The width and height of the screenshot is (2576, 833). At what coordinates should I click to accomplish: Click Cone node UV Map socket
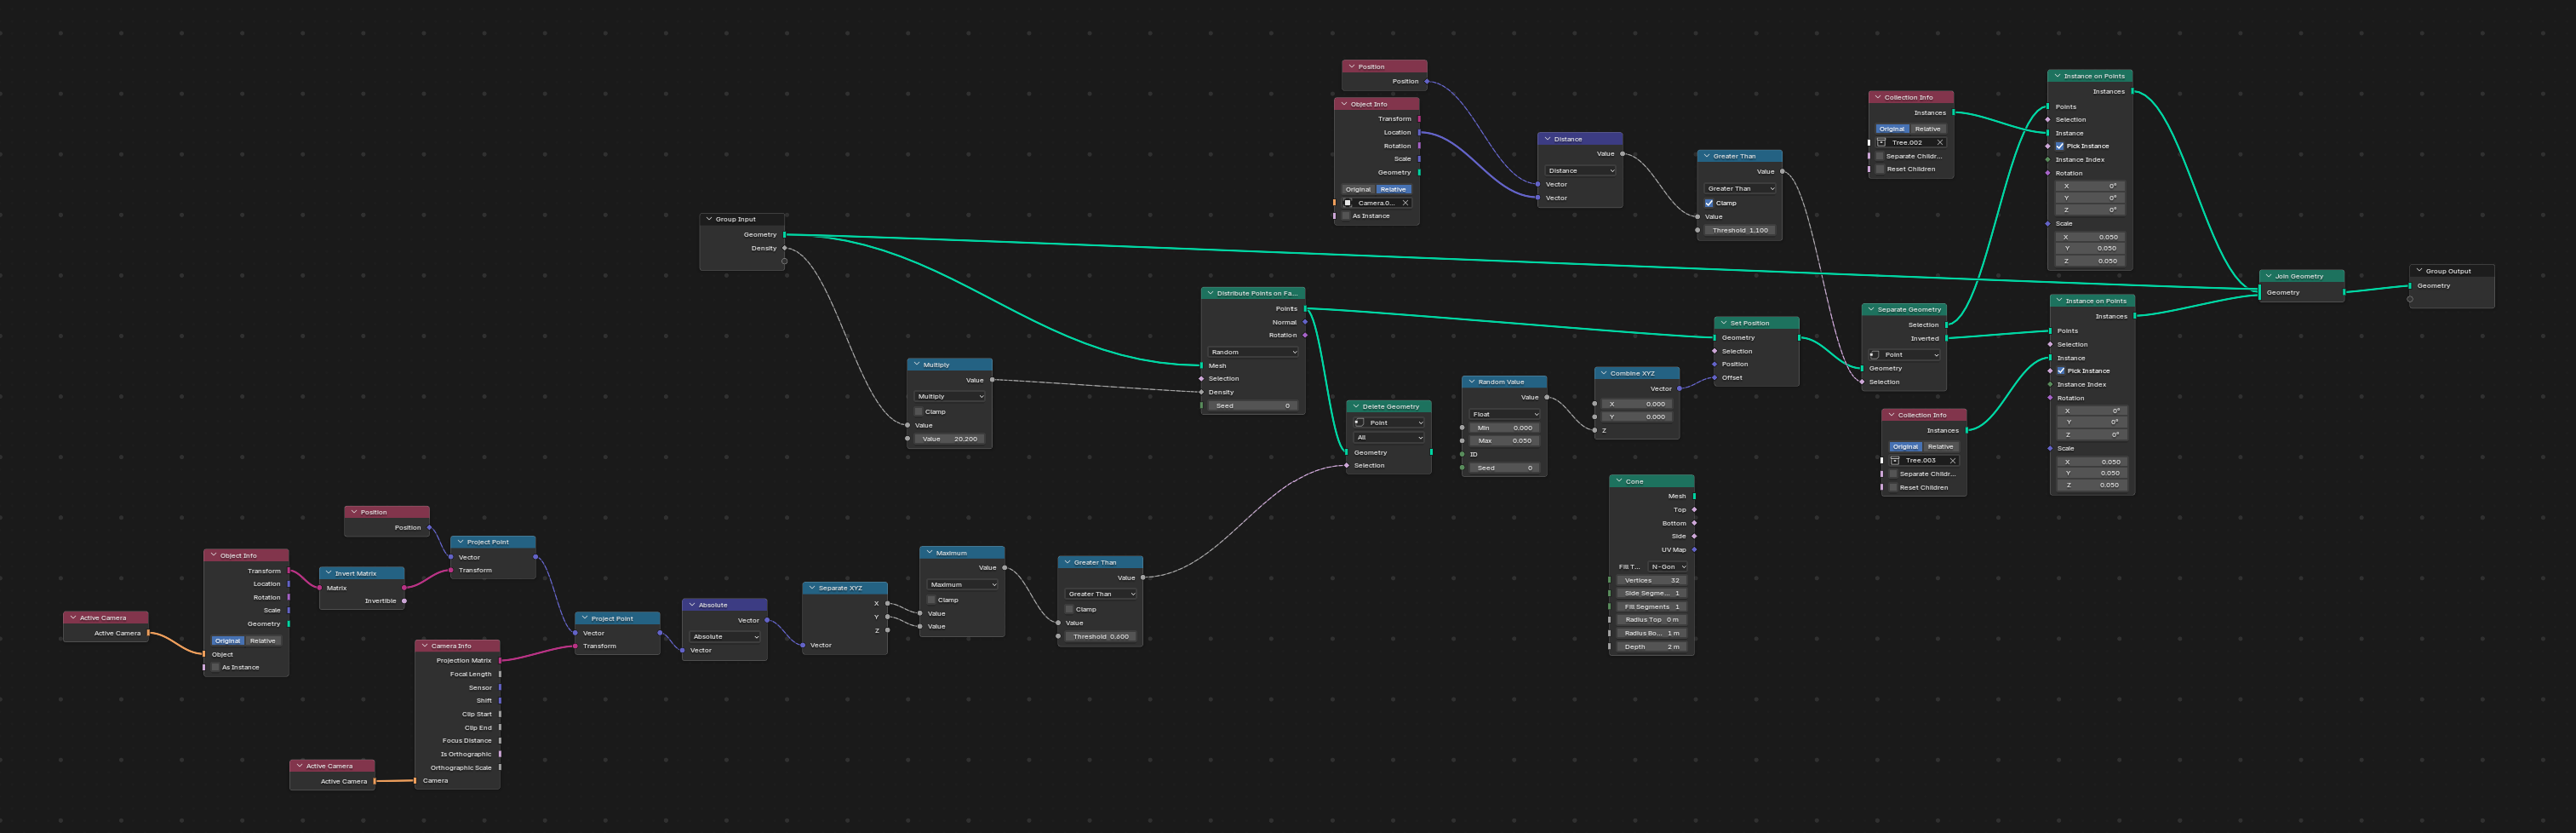(1694, 549)
